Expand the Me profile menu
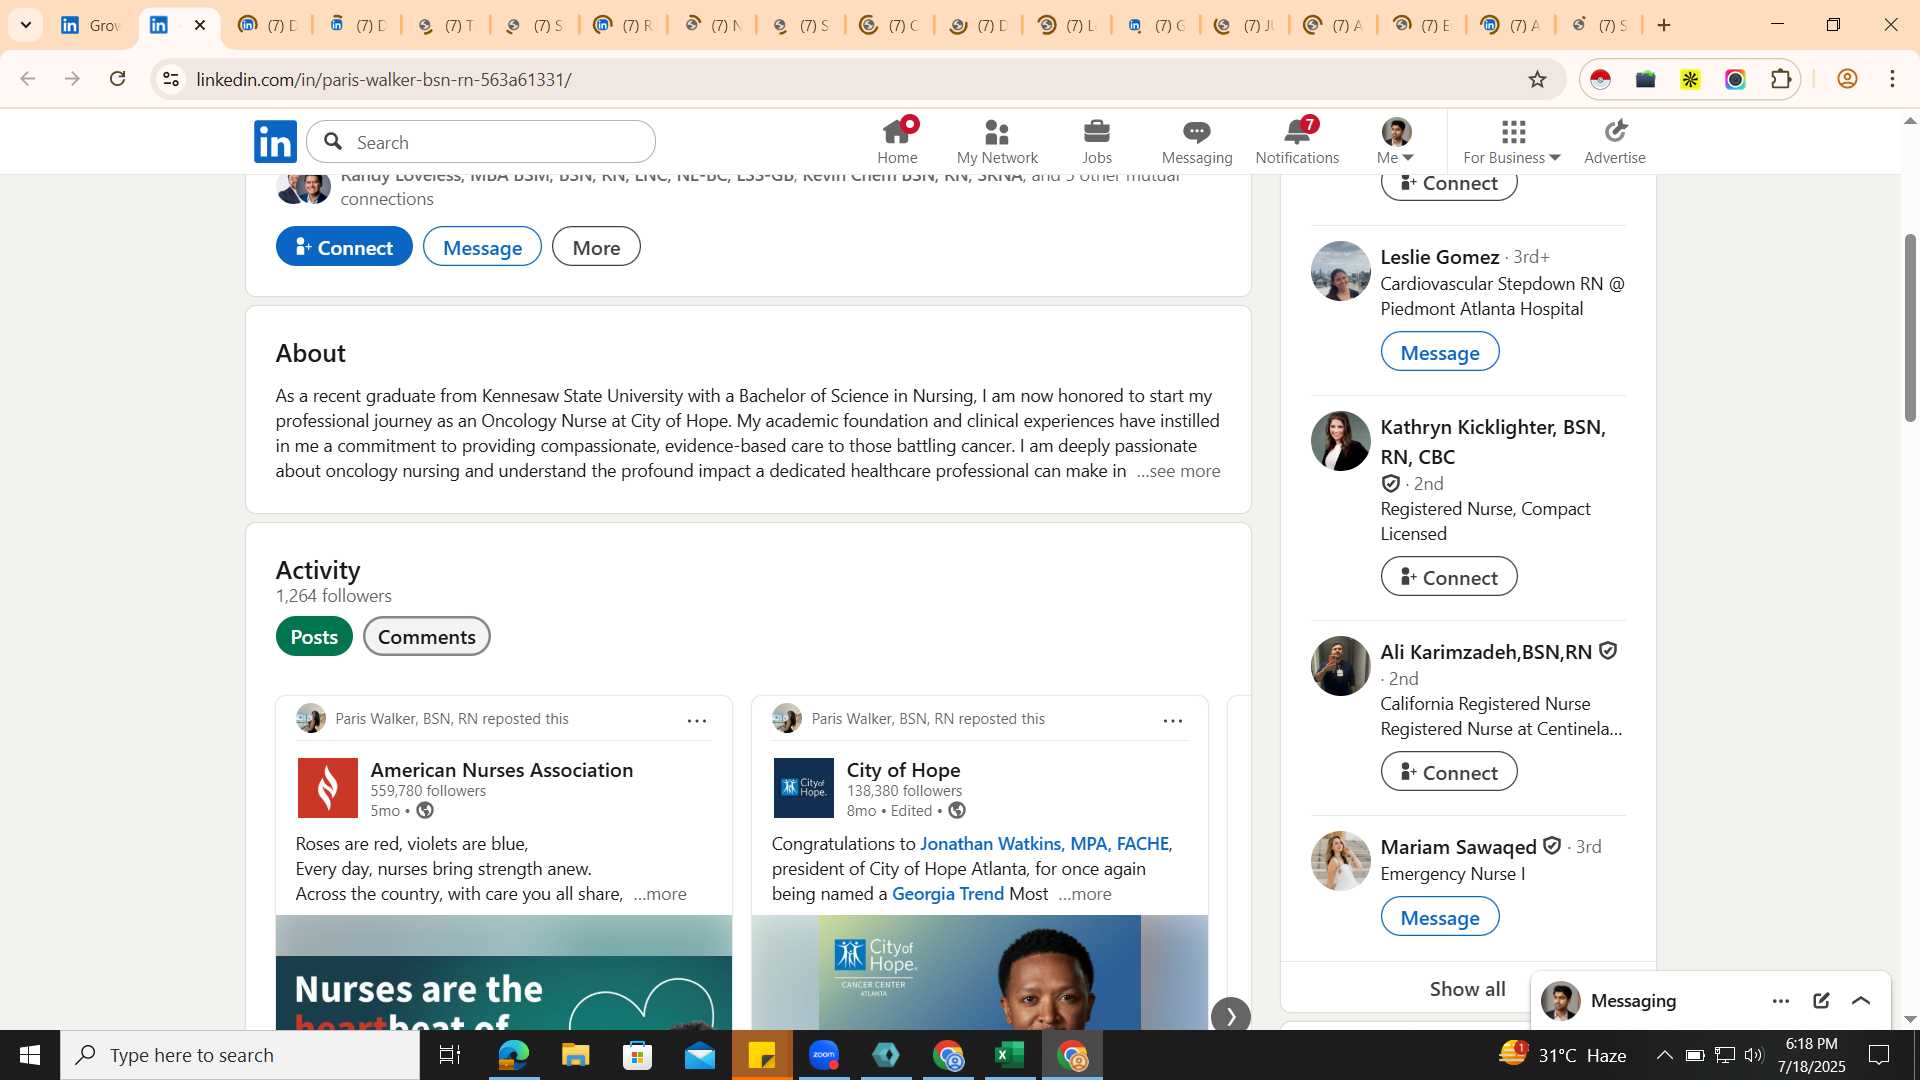 (x=1396, y=141)
